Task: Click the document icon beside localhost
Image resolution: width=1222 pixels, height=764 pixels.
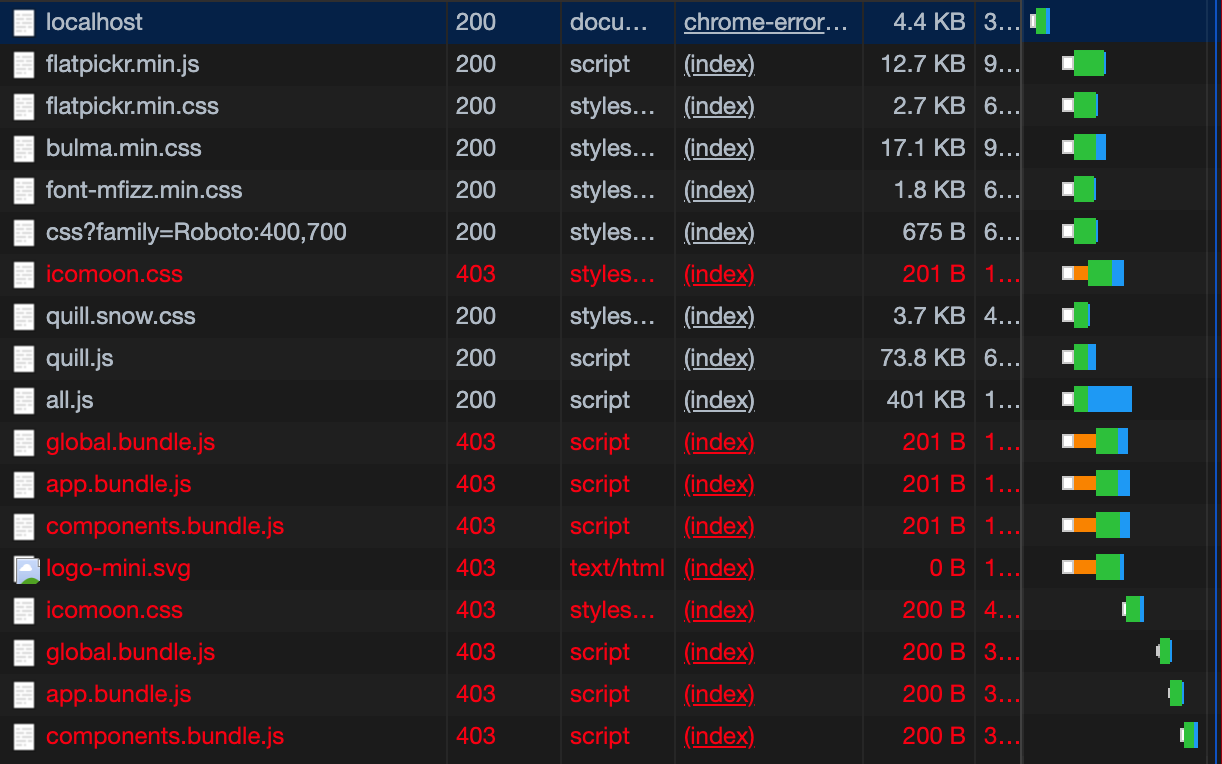Action: pyautogui.click(x=22, y=21)
